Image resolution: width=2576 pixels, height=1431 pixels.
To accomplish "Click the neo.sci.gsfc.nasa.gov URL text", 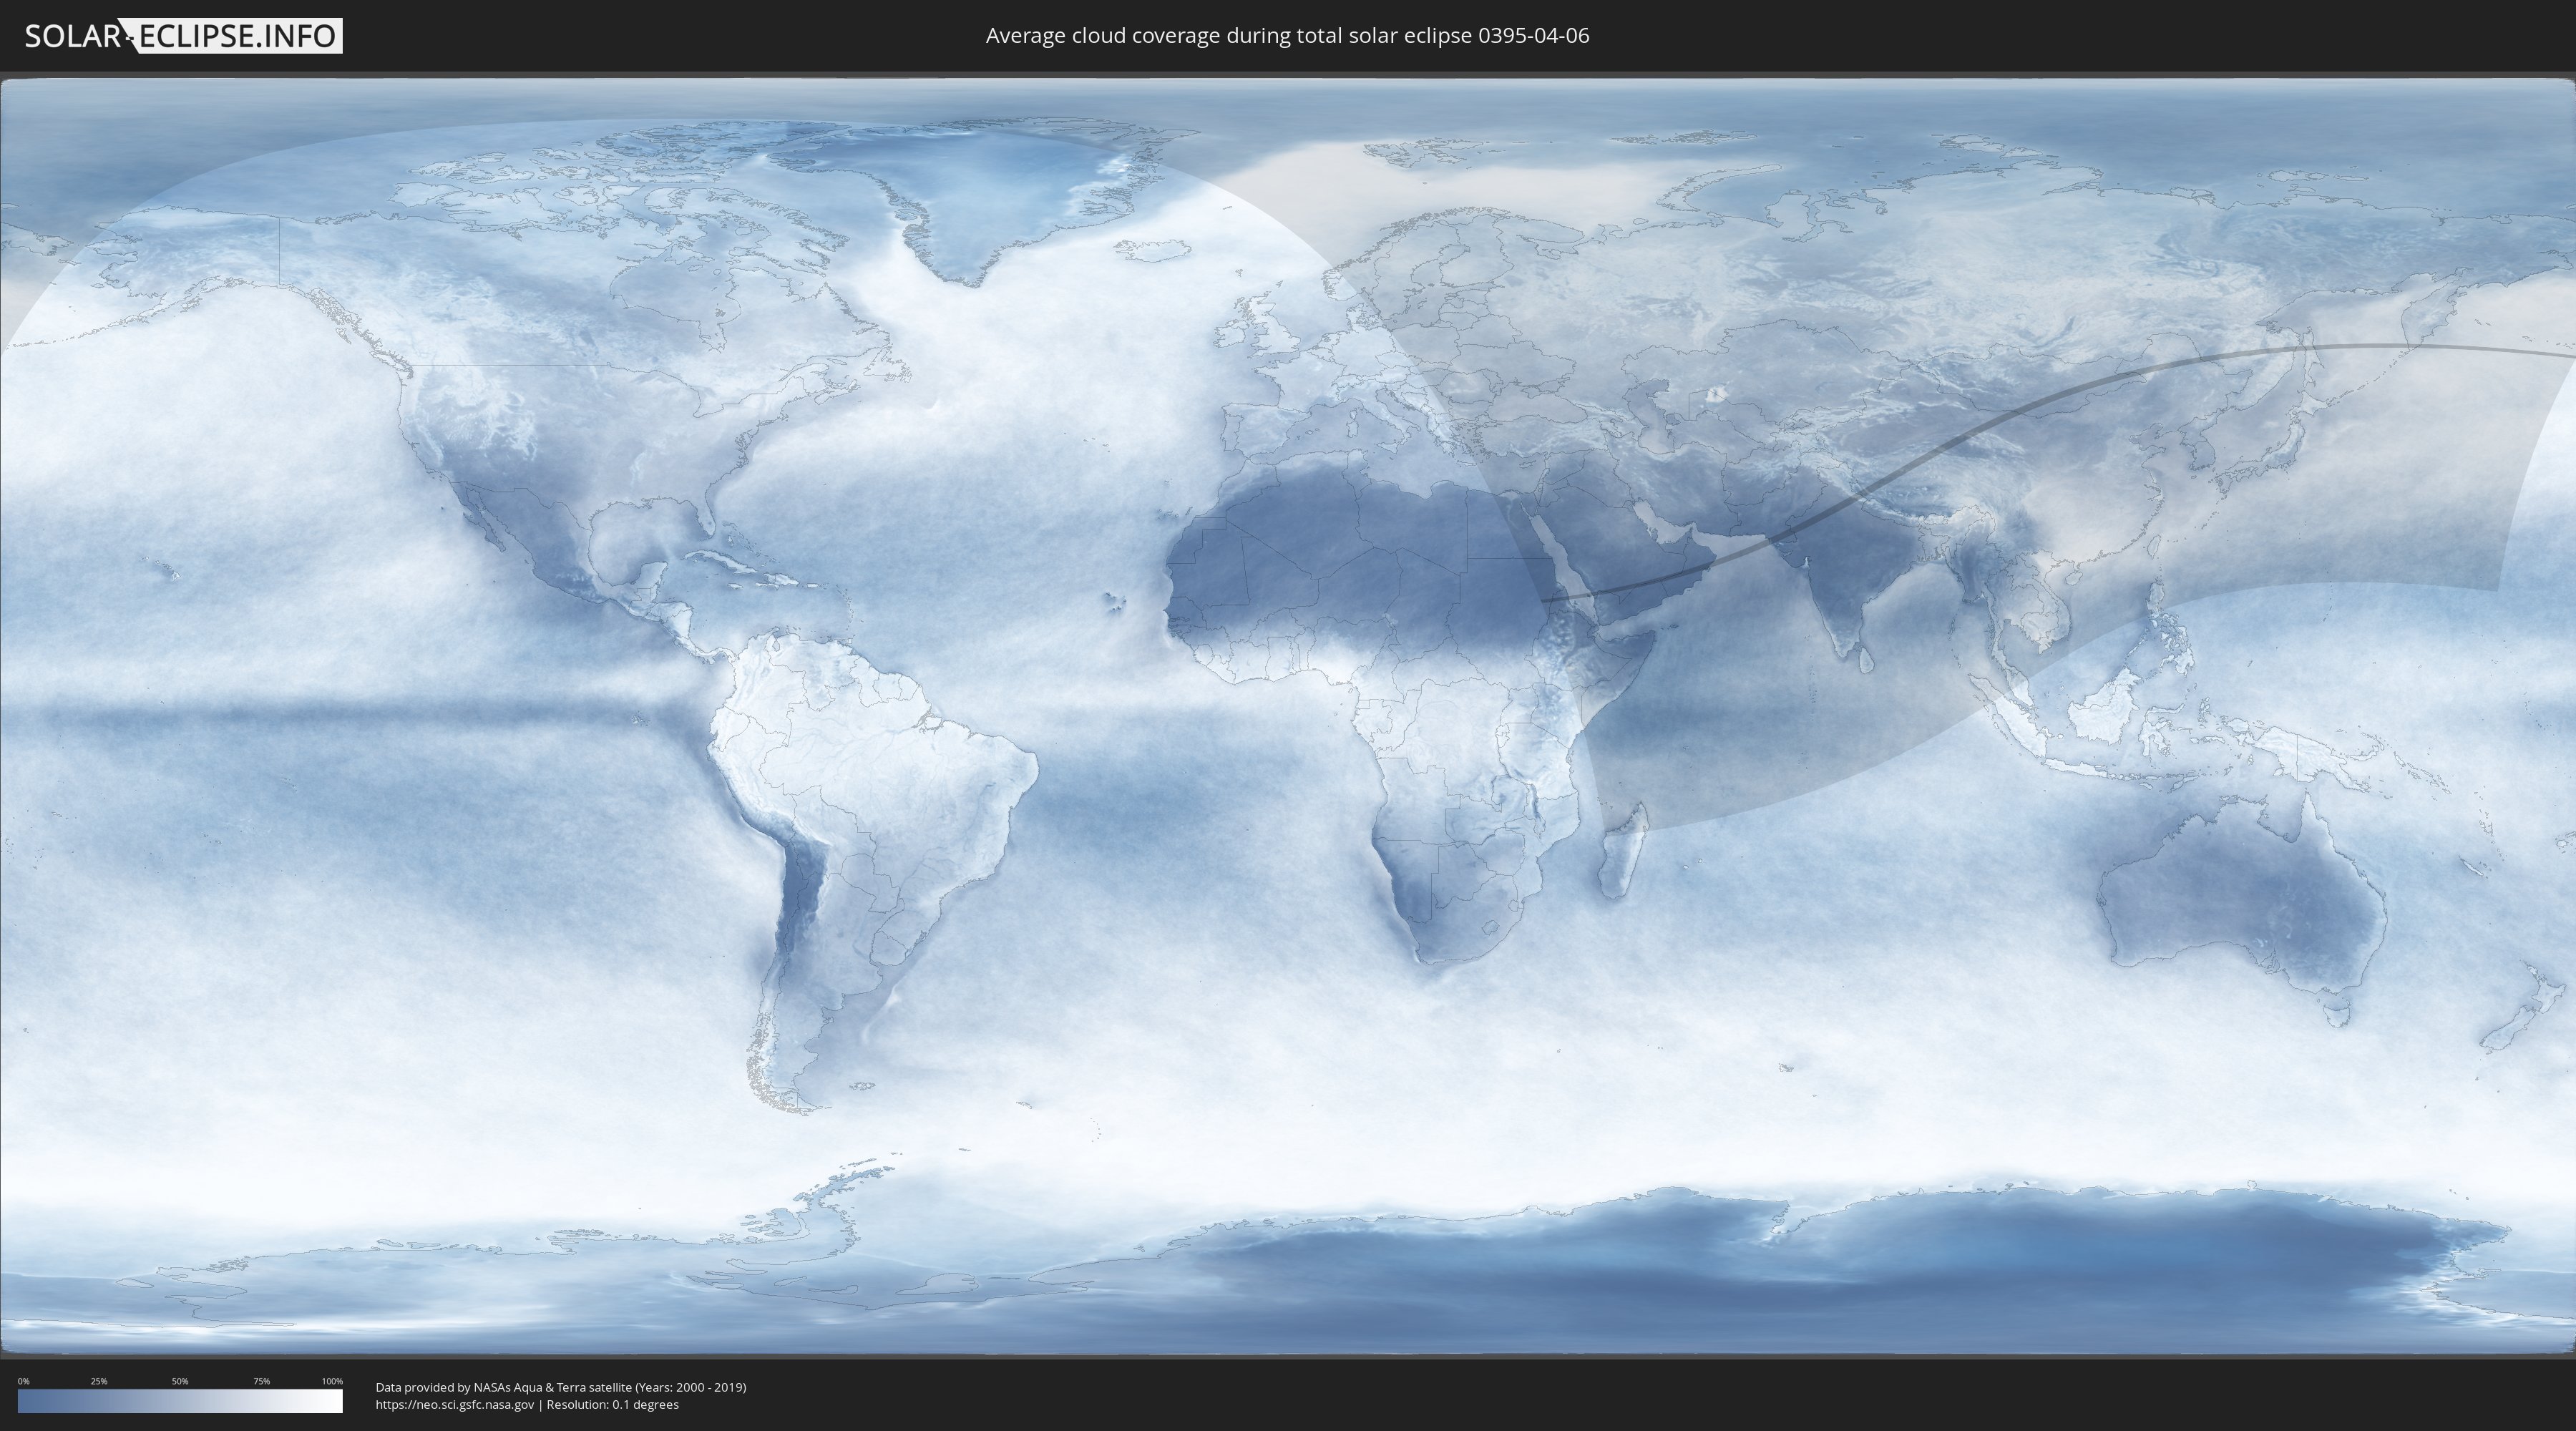I will click(455, 1405).
